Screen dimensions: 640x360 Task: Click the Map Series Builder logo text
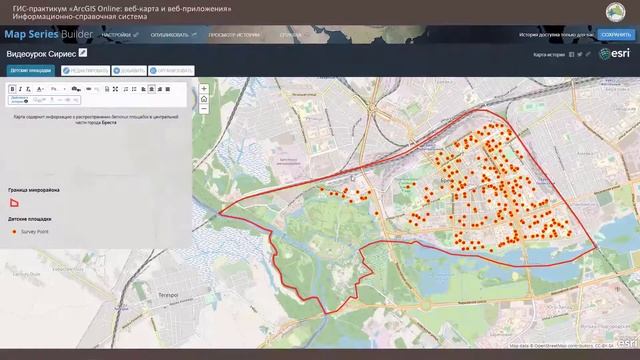coord(49,34)
